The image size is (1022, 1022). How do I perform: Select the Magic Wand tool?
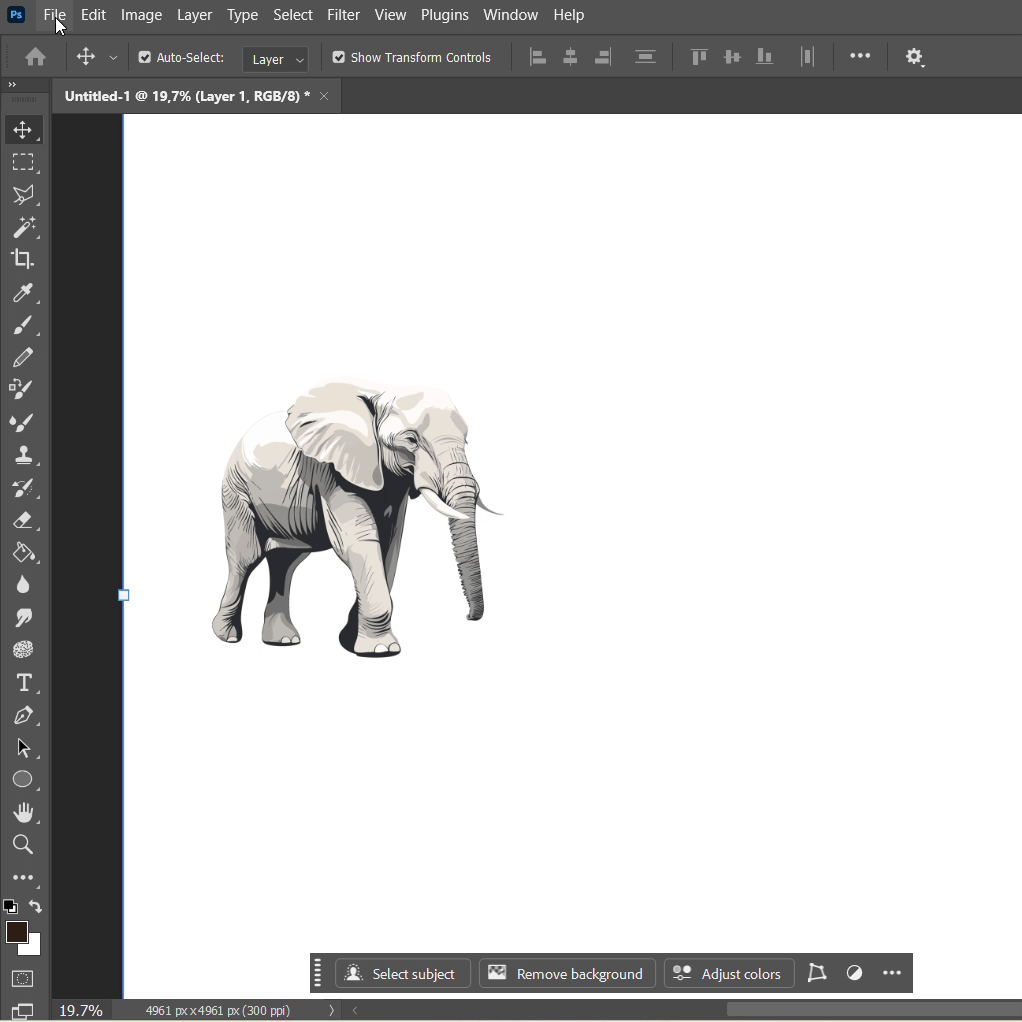(x=22, y=227)
